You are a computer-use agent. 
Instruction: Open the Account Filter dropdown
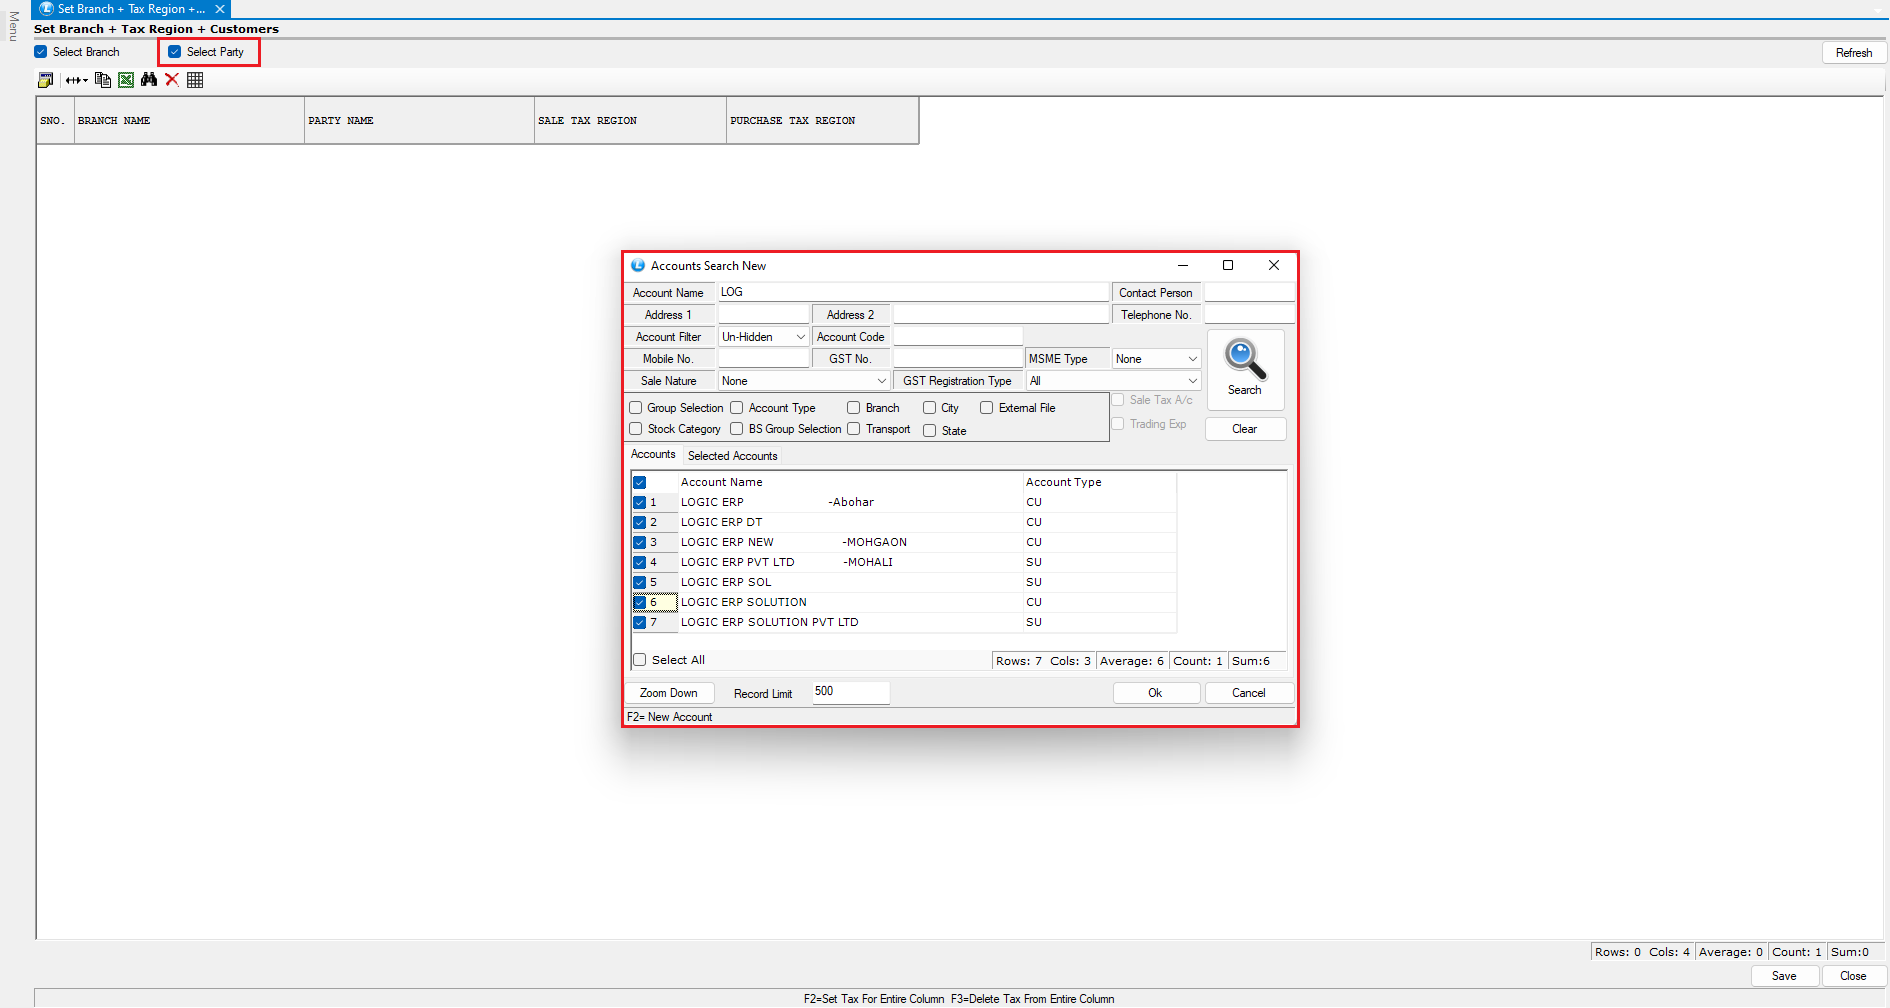click(800, 337)
